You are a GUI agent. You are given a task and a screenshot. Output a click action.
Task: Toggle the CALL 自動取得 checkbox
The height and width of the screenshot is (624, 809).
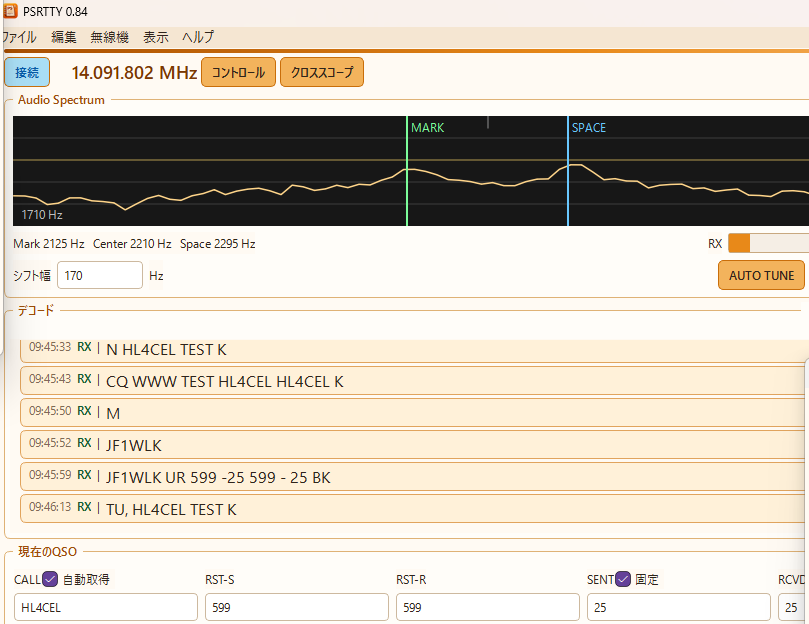[x=50, y=580]
